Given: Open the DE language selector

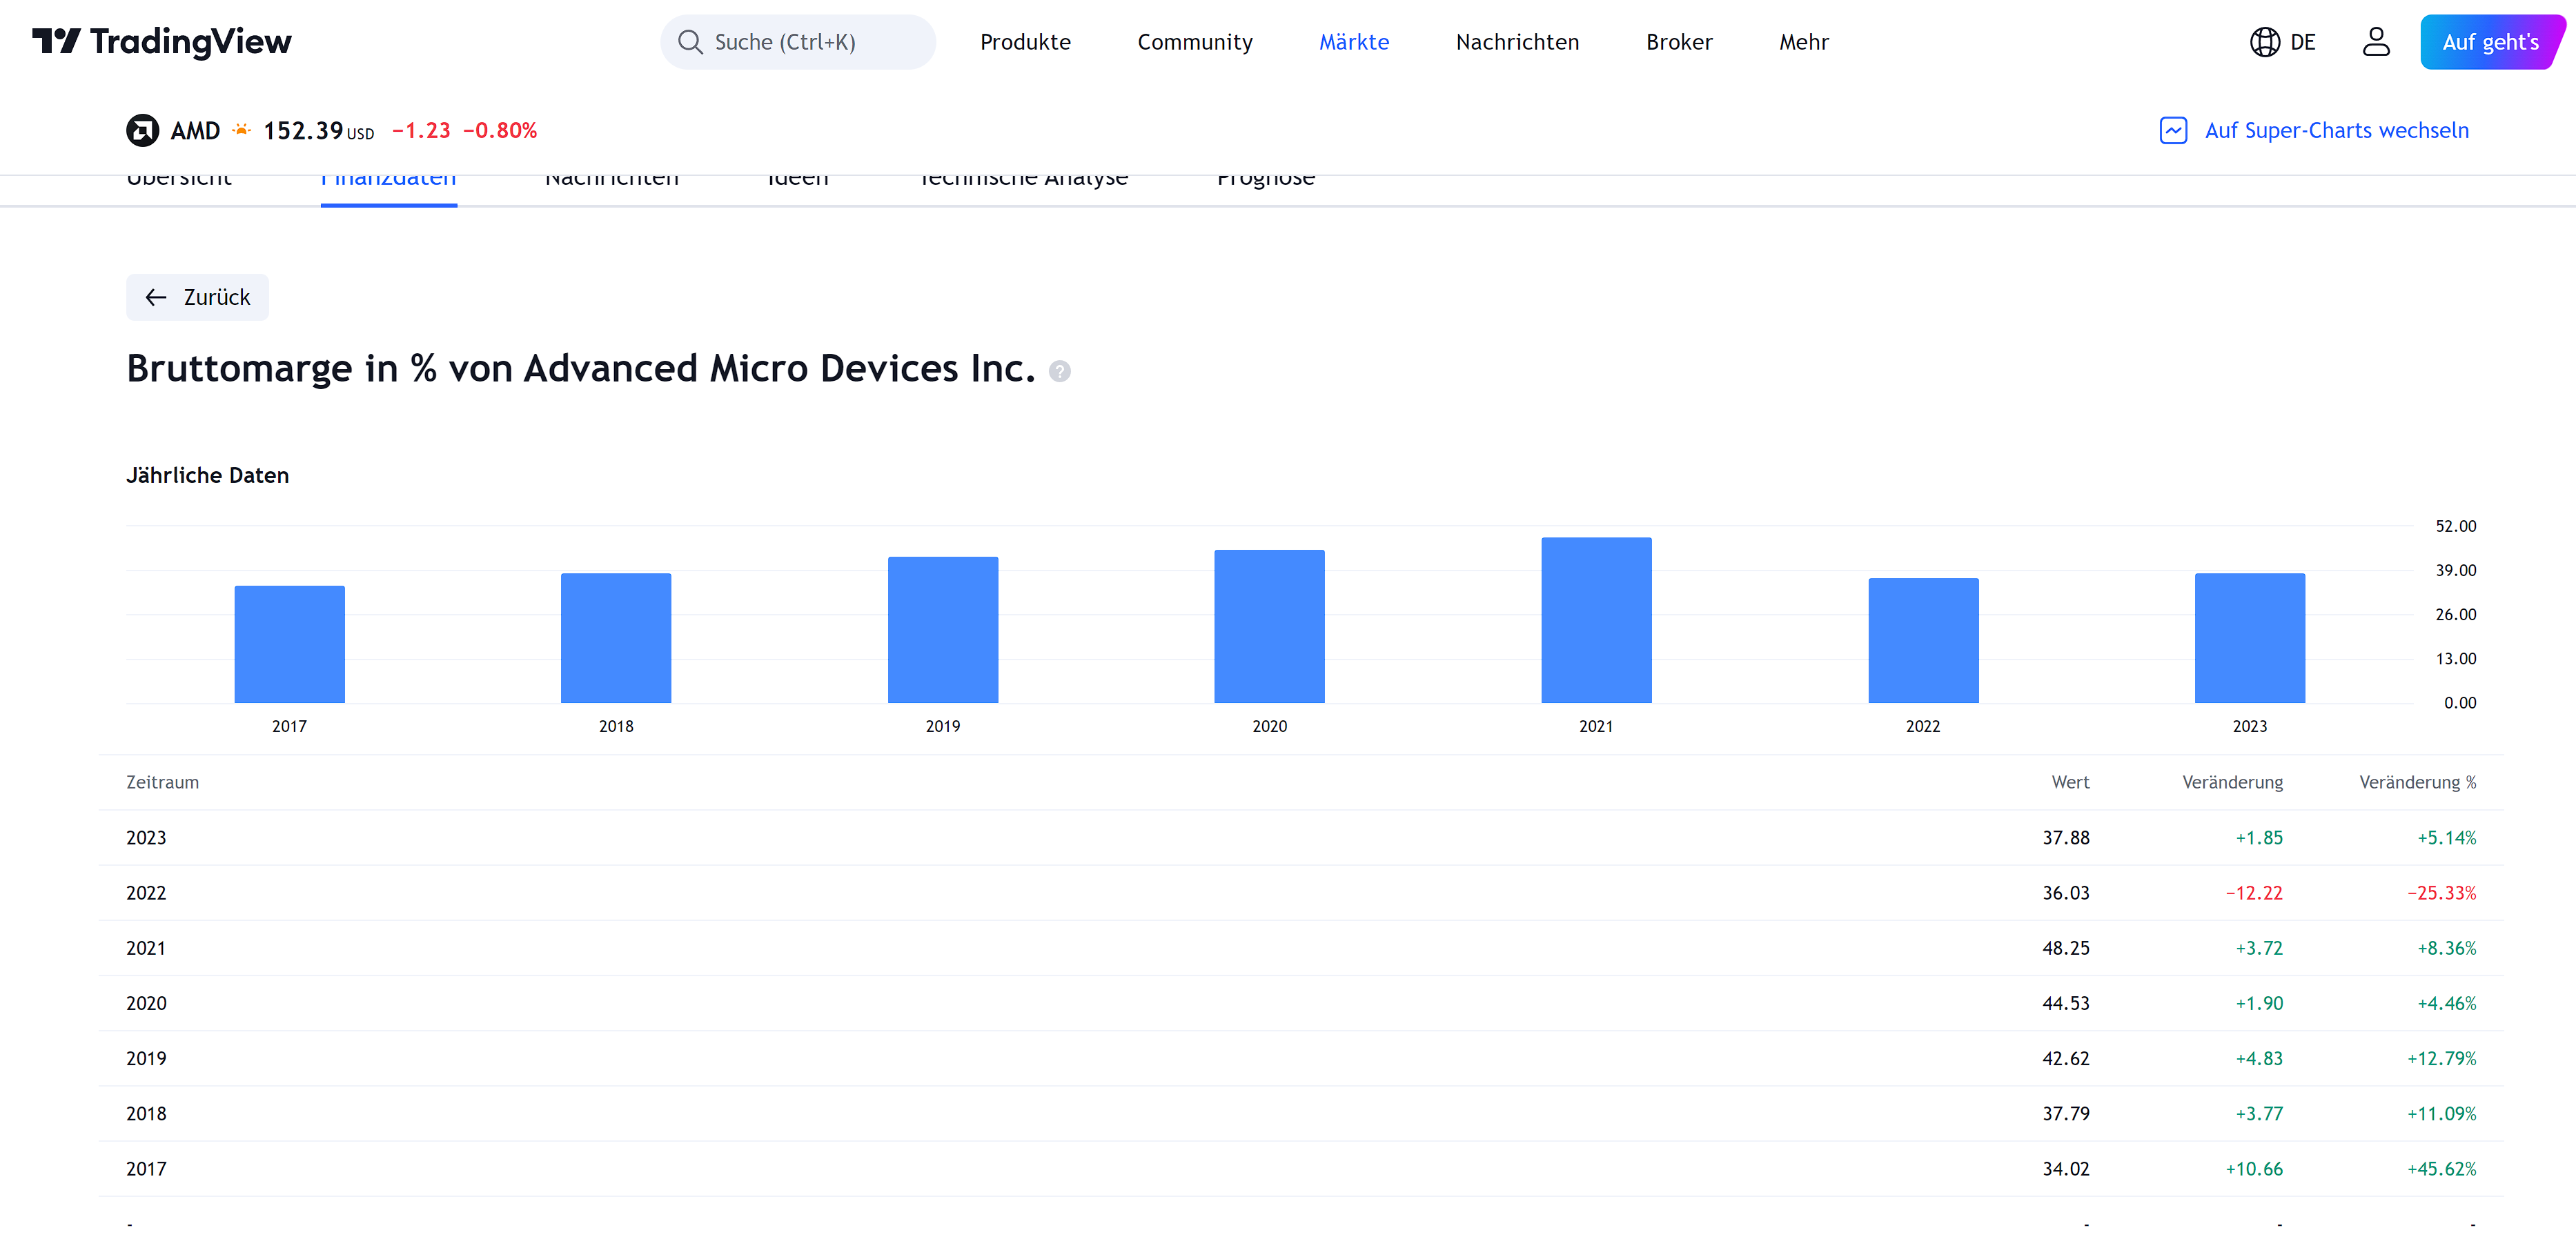Looking at the screenshot, I should click(2302, 42).
